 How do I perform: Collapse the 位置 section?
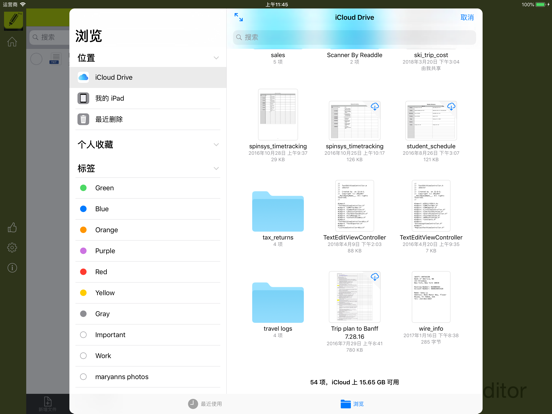tap(216, 58)
